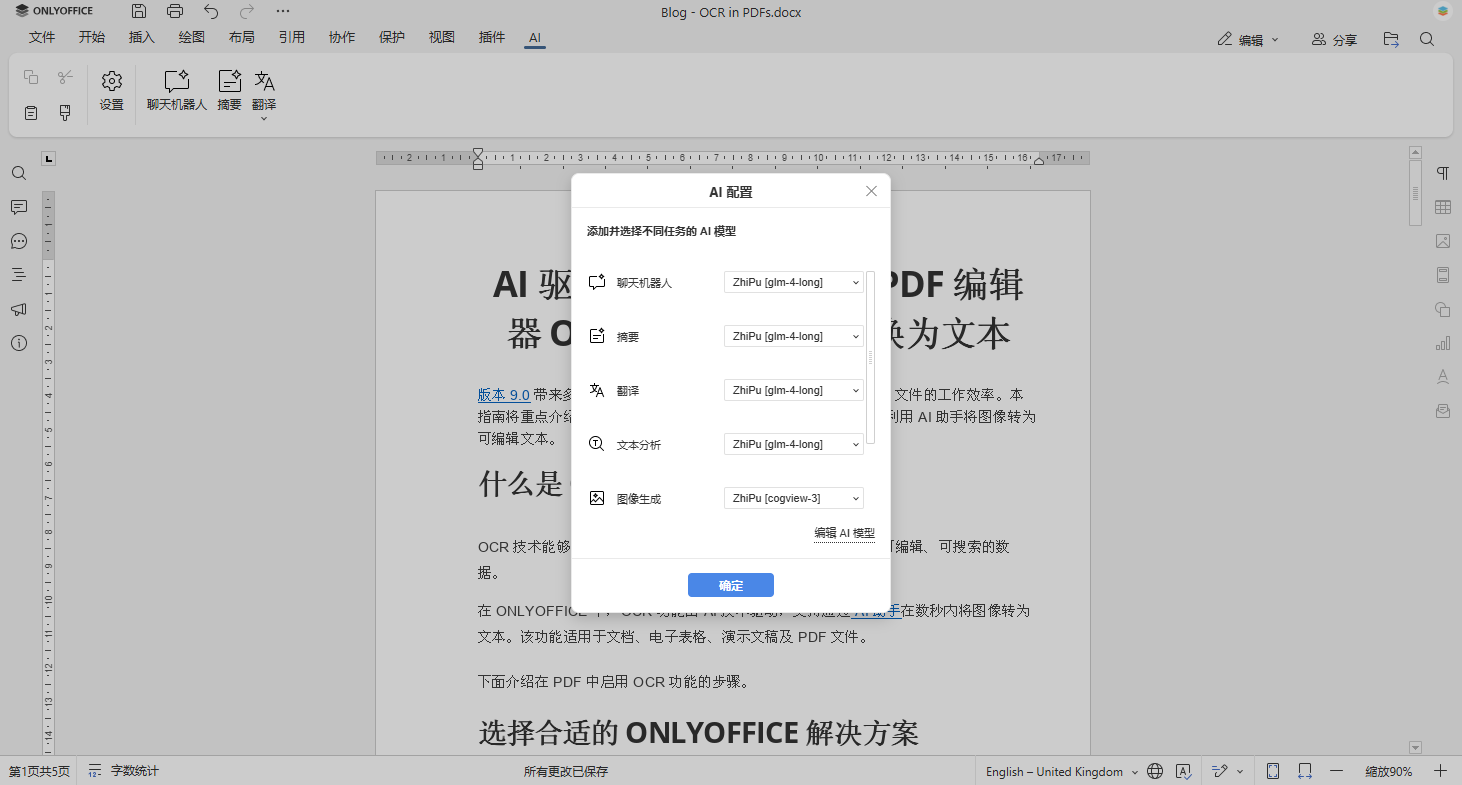Open the 摘要 model dropdown
This screenshot has width=1462, height=785.
(794, 336)
